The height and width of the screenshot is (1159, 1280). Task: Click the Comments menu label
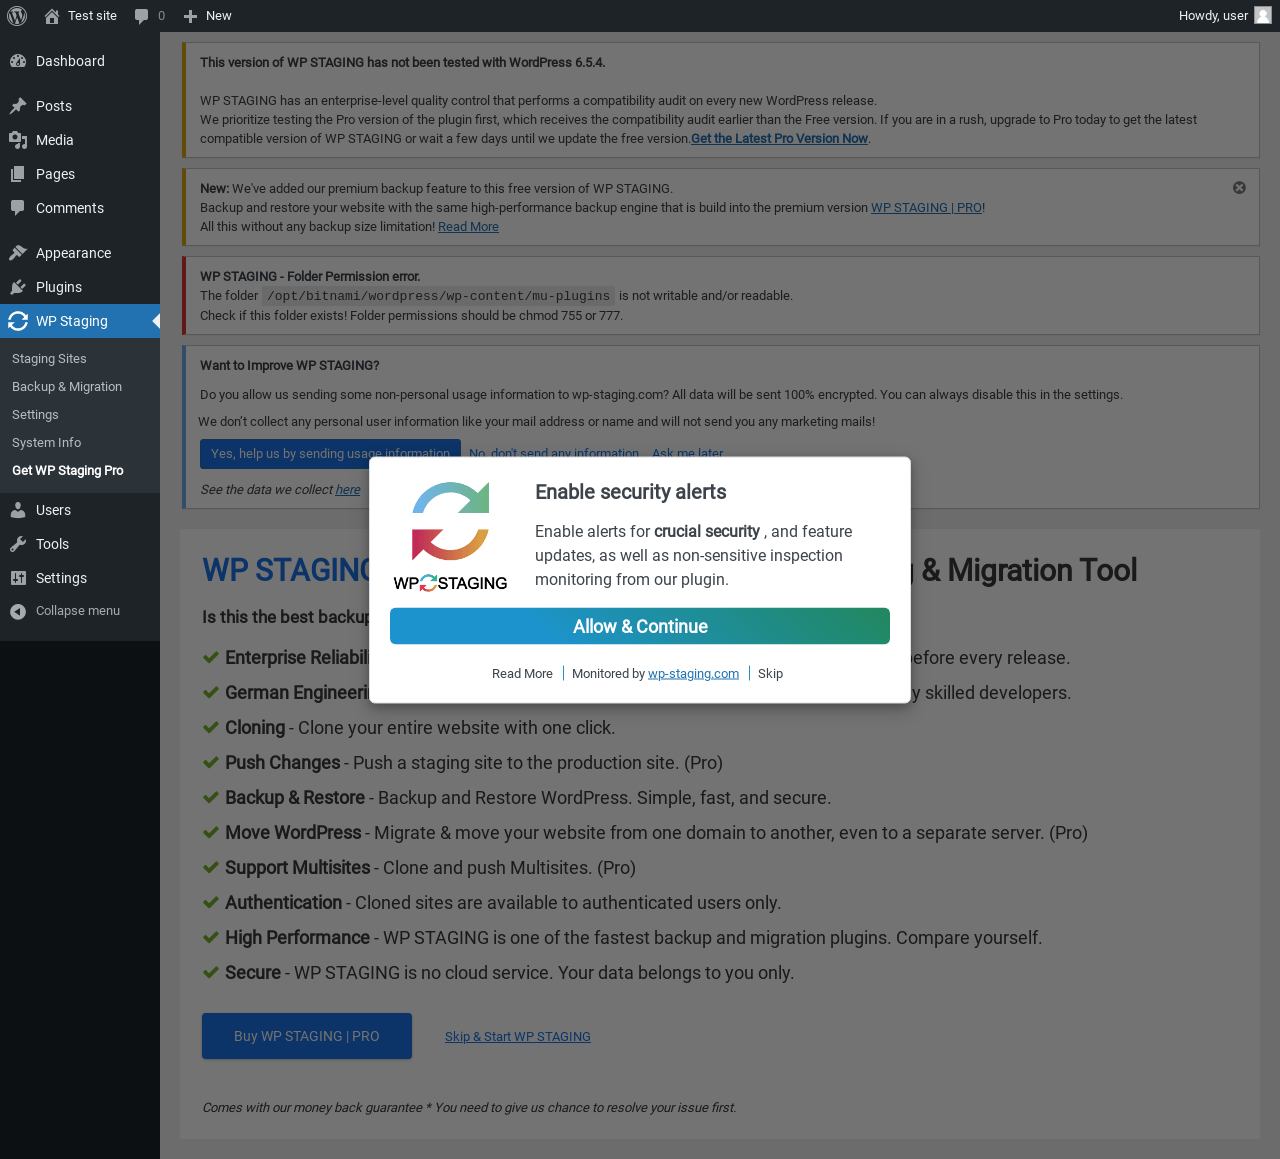click(70, 208)
